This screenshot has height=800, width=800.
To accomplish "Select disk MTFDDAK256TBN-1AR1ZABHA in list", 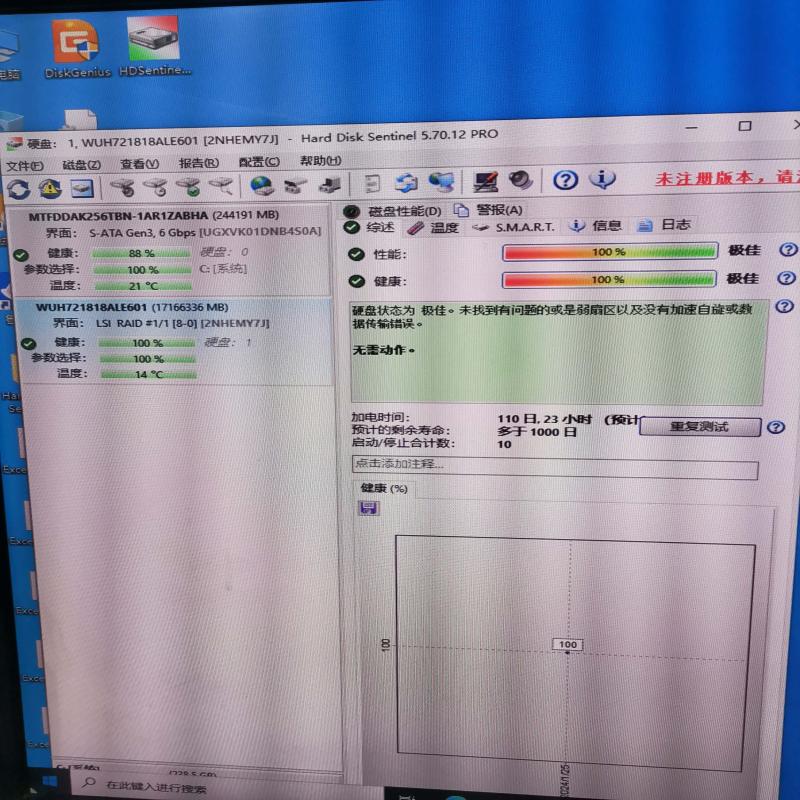I will pyautogui.click(x=169, y=250).
